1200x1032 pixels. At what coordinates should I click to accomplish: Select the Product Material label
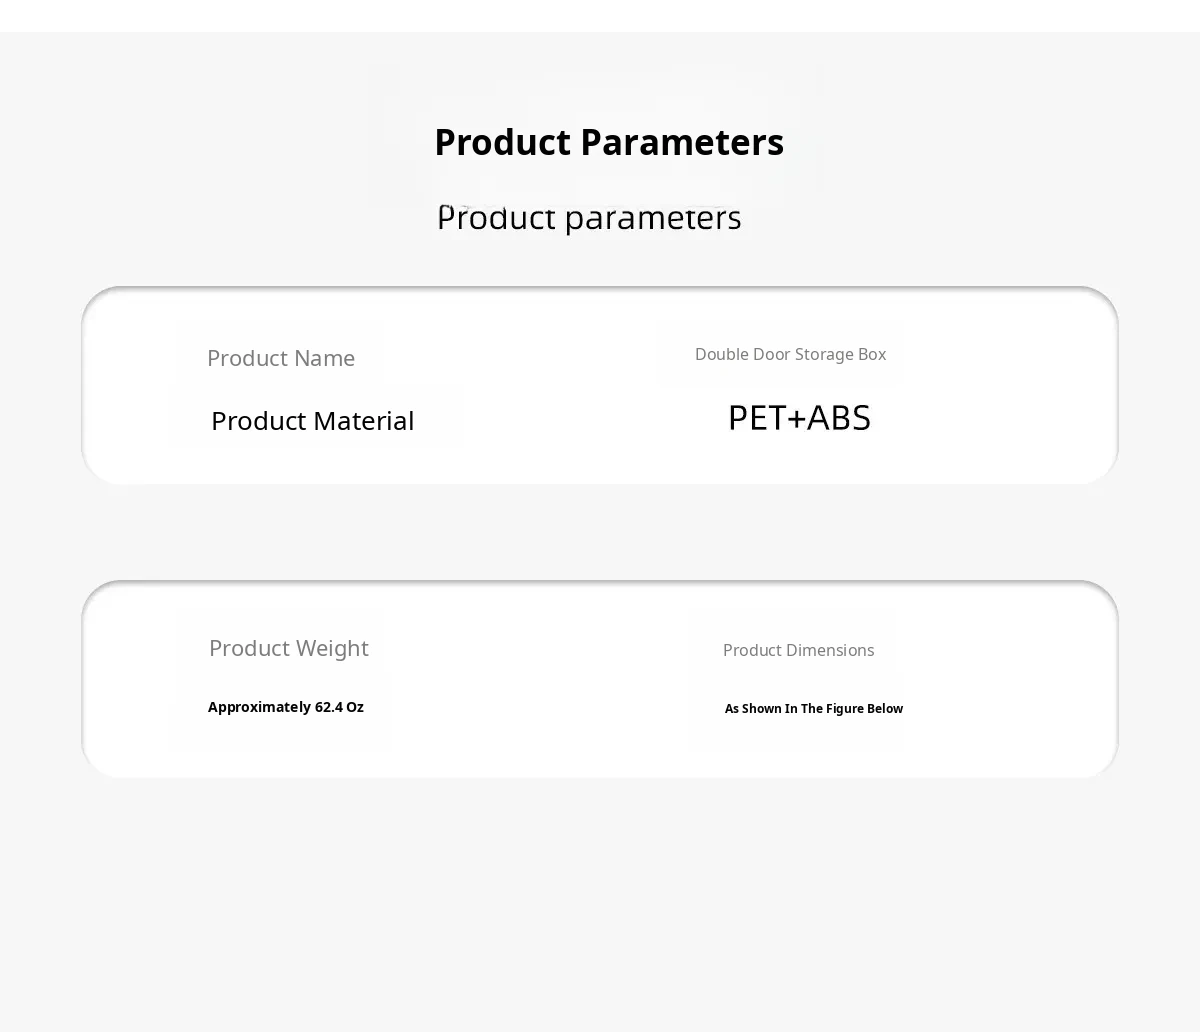point(312,421)
